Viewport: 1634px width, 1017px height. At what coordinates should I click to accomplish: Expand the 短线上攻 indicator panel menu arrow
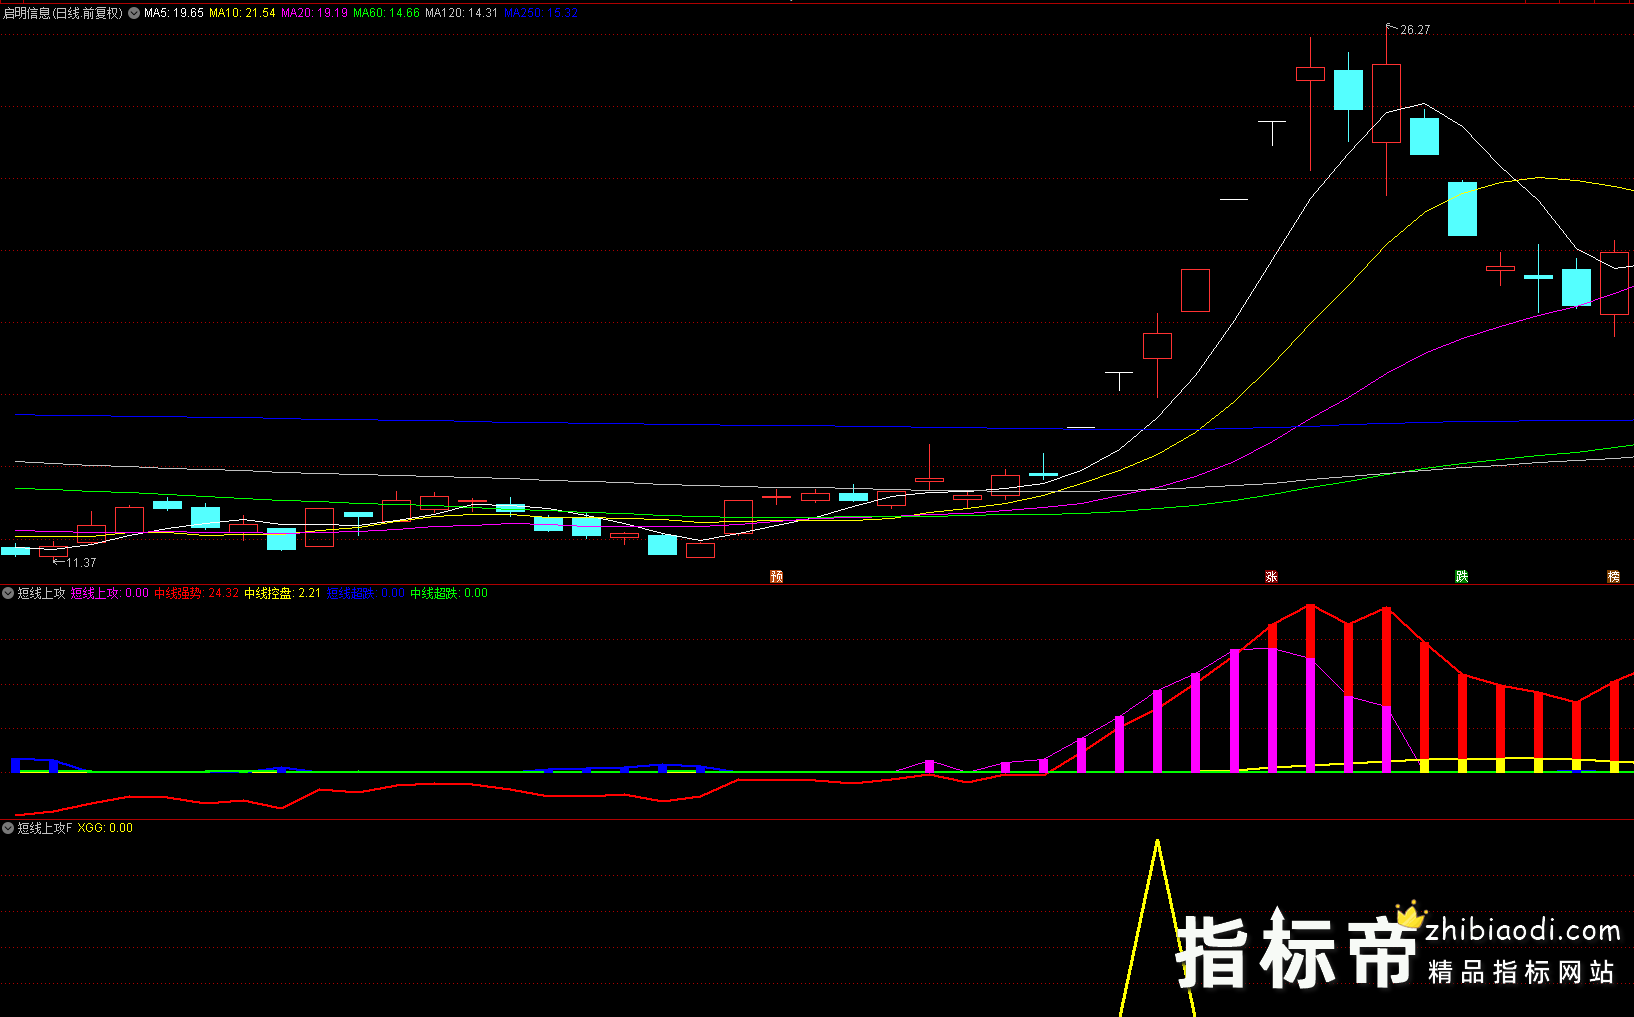coord(8,593)
